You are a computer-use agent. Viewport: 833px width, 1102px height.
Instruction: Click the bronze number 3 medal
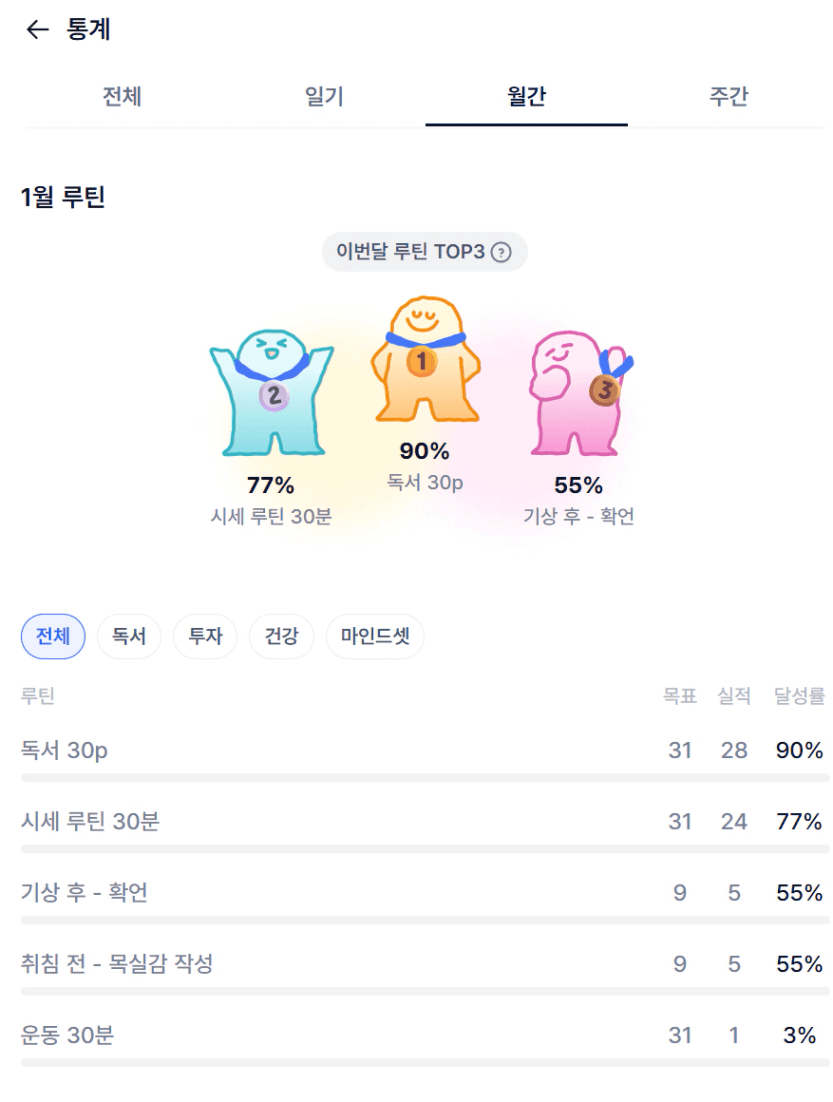[x=604, y=391]
